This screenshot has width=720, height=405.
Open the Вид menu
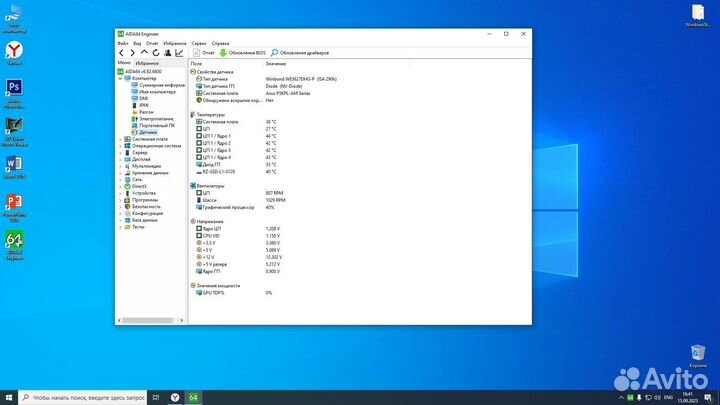pyautogui.click(x=137, y=43)
